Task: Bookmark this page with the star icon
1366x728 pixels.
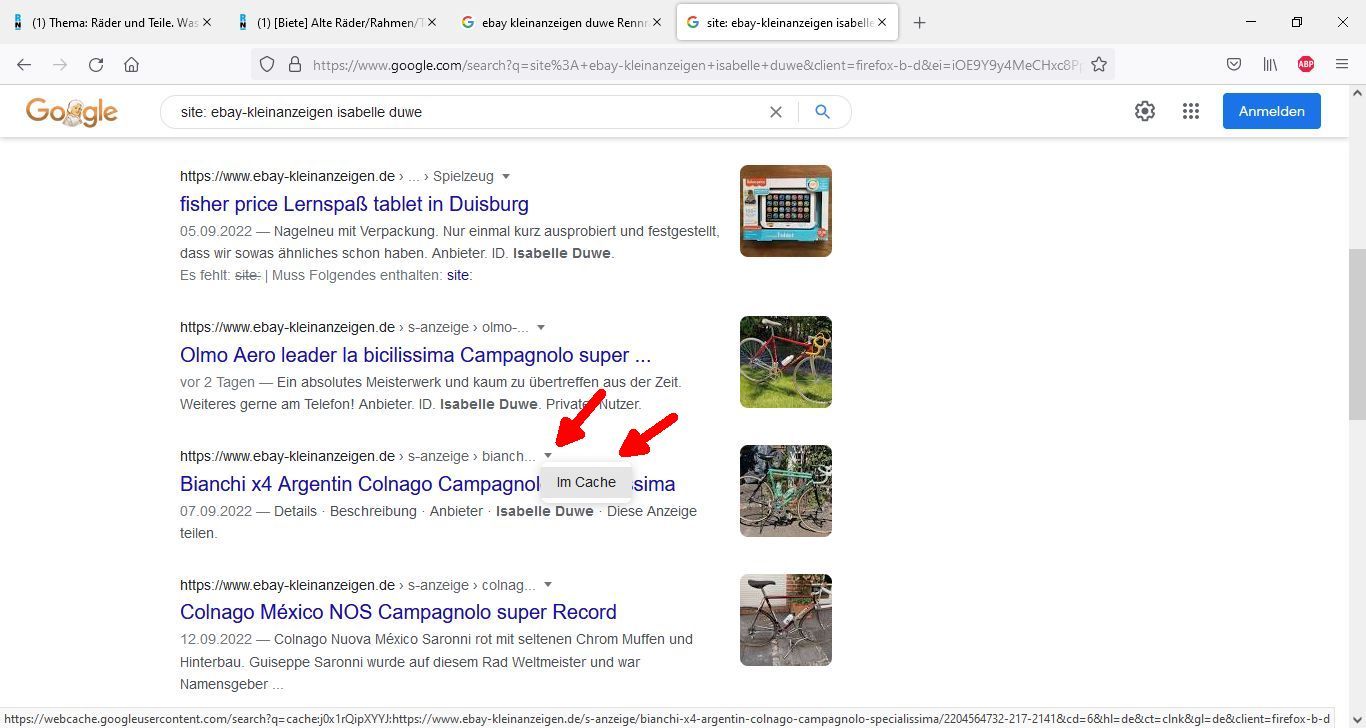Action: coord(1098,64)
